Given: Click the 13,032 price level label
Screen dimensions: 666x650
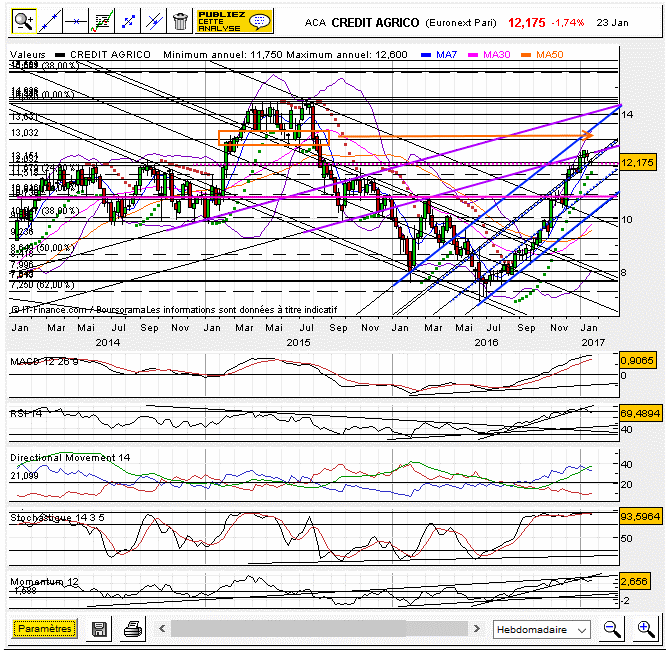Looking at the screenshot, I should (x=24, y=133).
